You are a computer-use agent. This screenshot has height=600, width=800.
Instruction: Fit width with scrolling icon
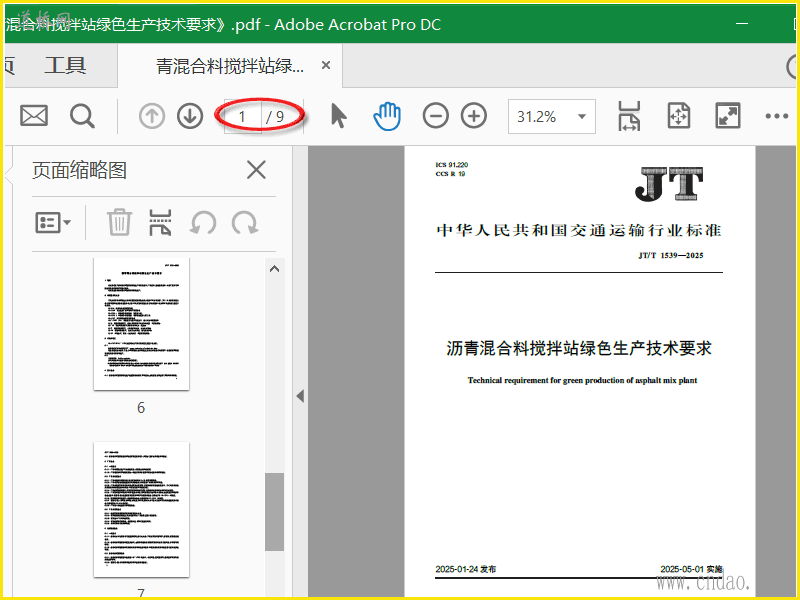629,116
